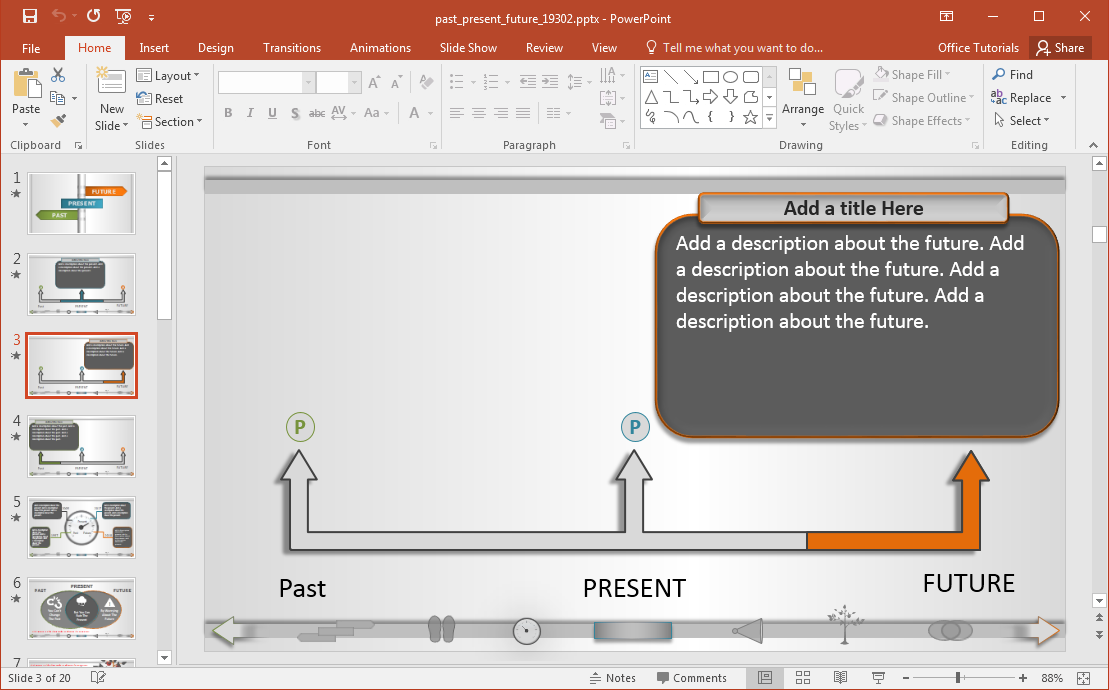Start Slide Show from the status bar icon
The width and height of the screenshot is (1109, 690).
[x=877, y=677]
